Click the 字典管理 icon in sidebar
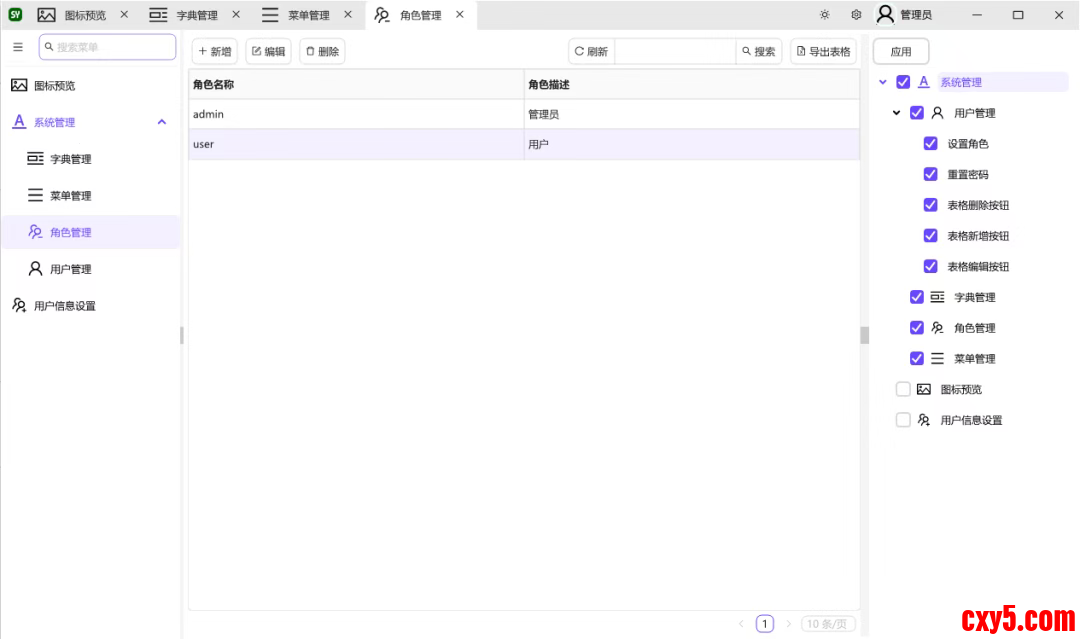Viewport: 1080px width, 639px height. pos(35,159)
